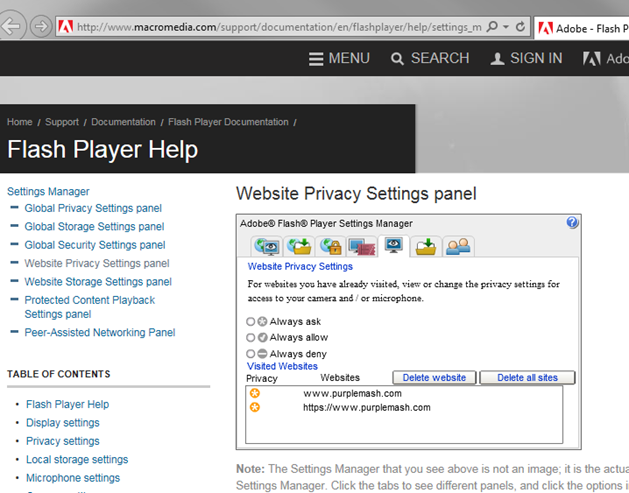This screenshot has width=629, height=493.
Task: Open Global Storage Settings panel link
Action: 94,227
